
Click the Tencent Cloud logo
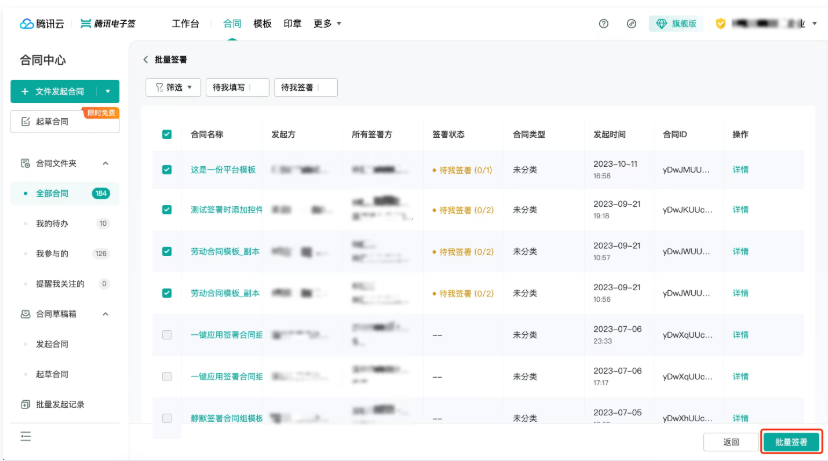42,24
